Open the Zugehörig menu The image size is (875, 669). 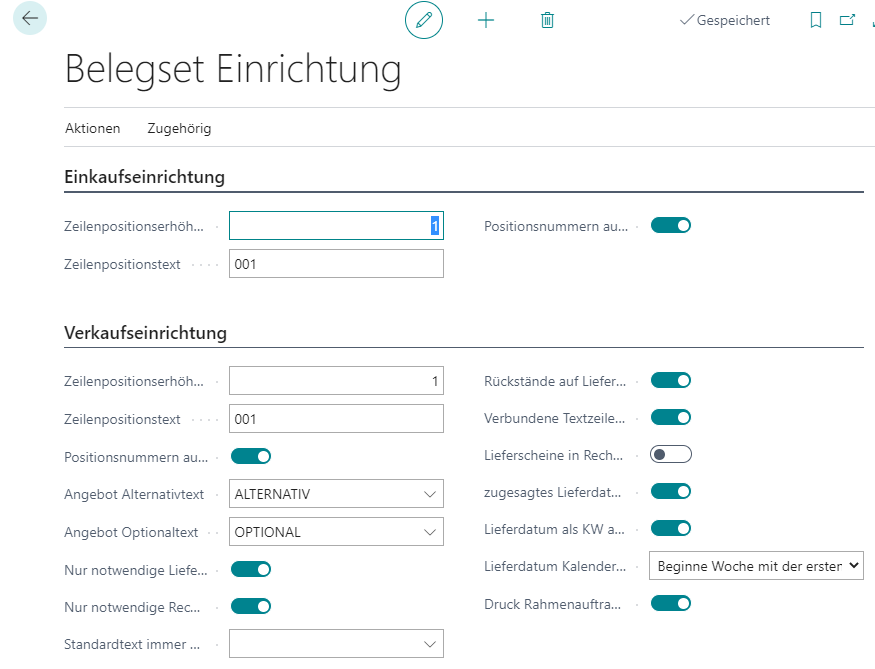point(179,128)
